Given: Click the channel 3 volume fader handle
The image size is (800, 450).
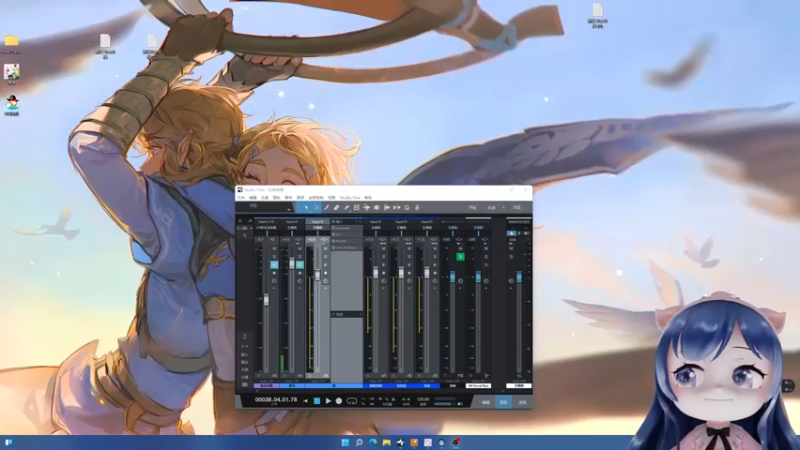Looking at the screenshot, I should (x=317, y=276).
